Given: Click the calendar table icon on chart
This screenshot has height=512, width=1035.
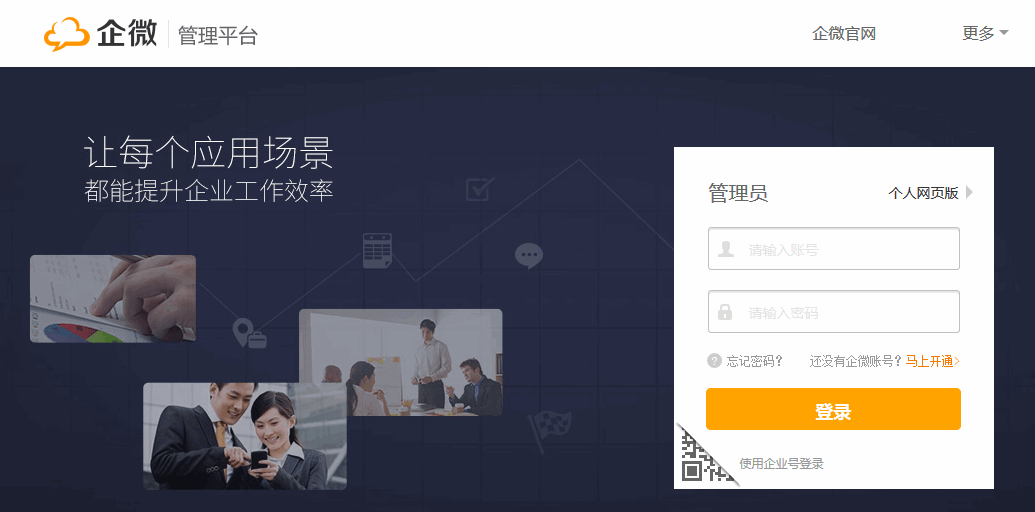Looking at the screenshot, I should pyautogui.click(x=378, y=251).
